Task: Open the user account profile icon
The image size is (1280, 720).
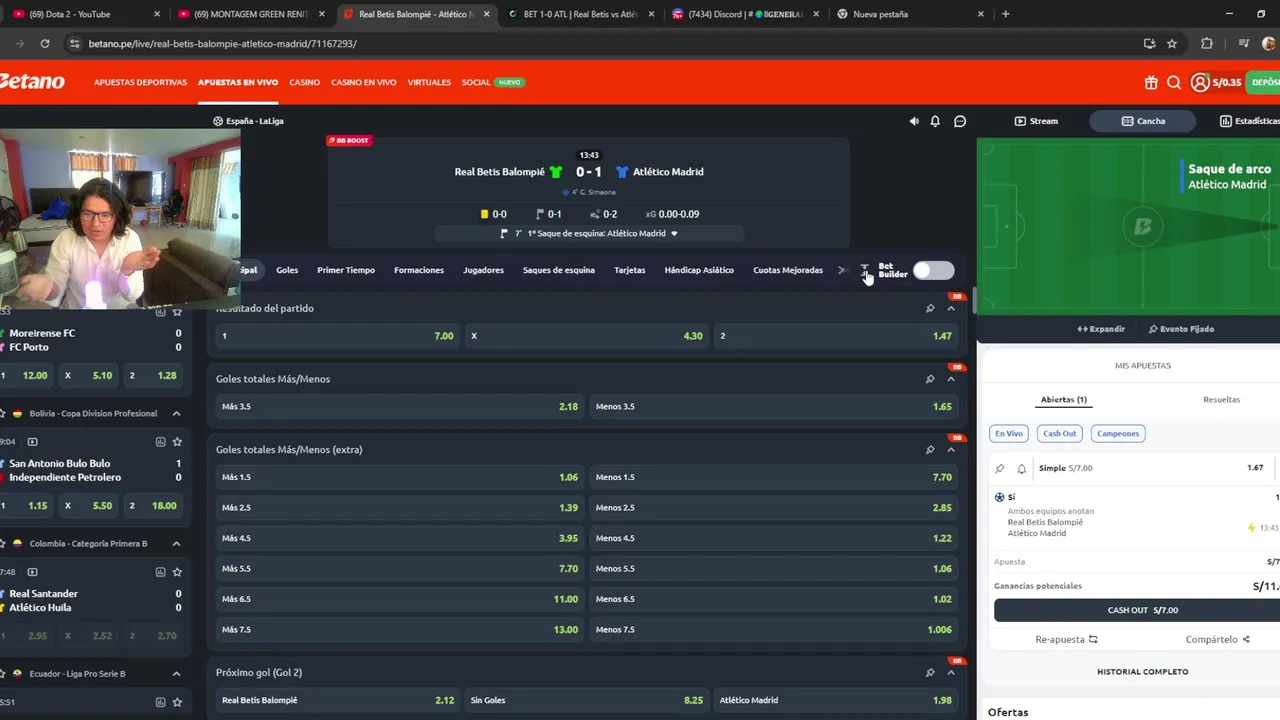Action: click(x=1200, y=83)
